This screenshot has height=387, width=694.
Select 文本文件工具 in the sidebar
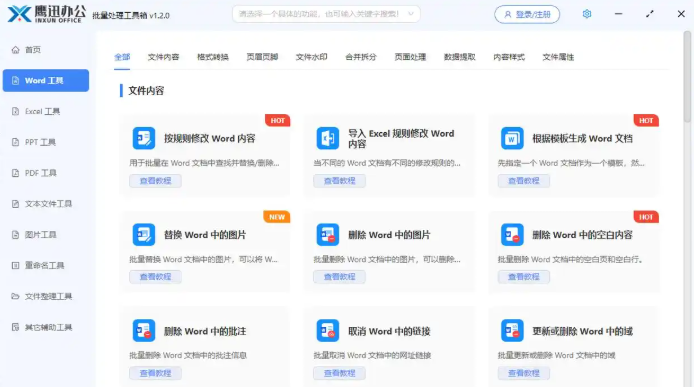click(46, 204)
